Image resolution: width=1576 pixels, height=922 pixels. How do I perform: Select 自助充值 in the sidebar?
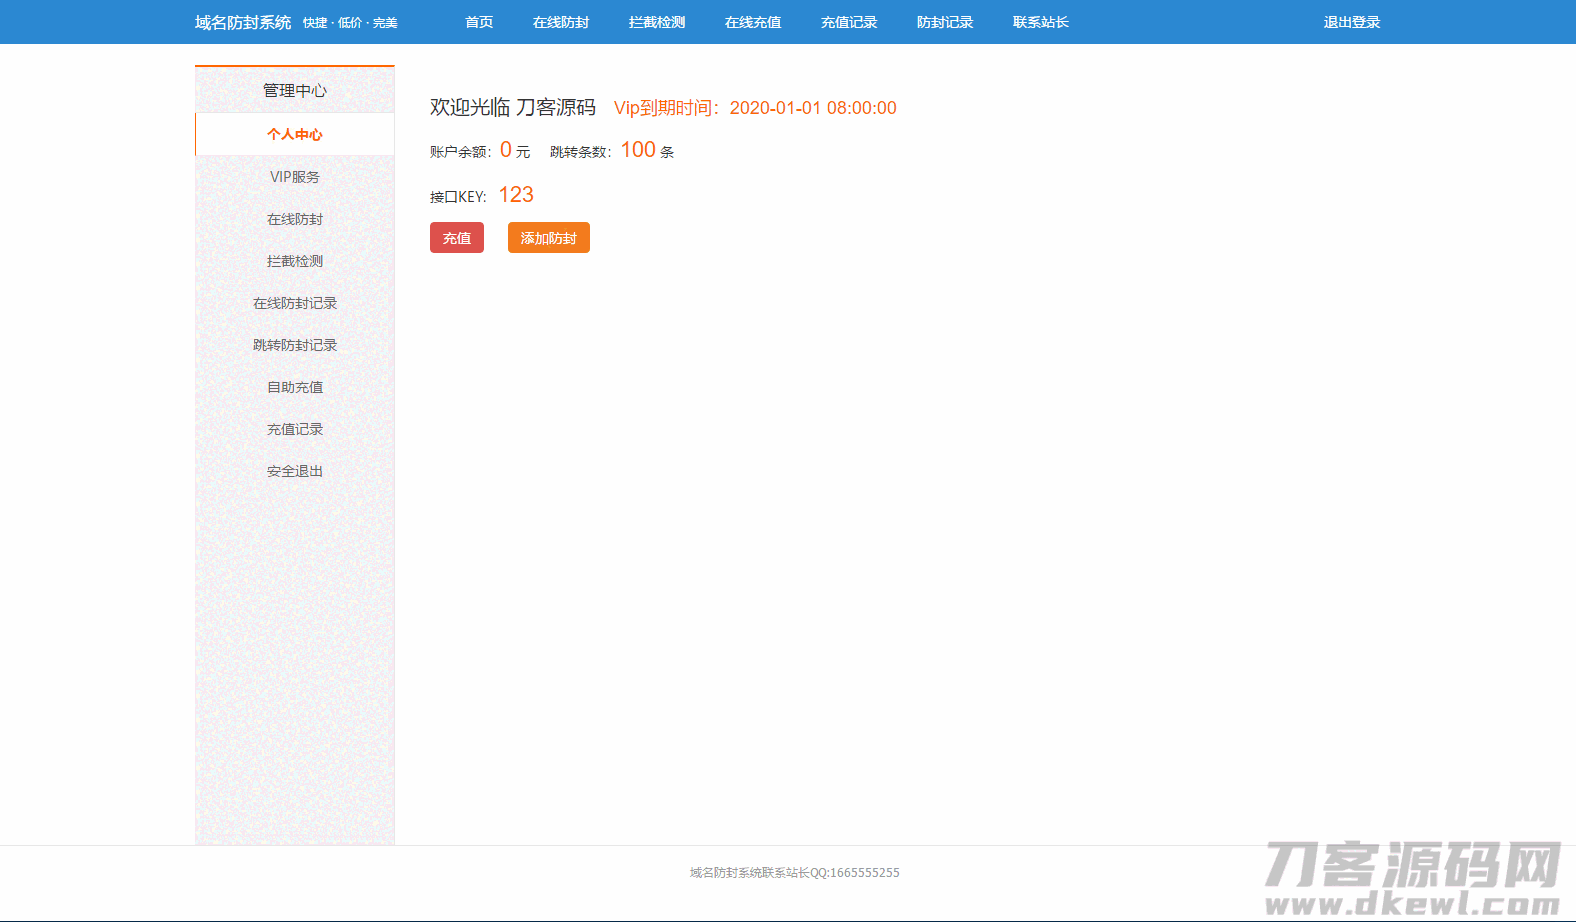tap(295, 387)
